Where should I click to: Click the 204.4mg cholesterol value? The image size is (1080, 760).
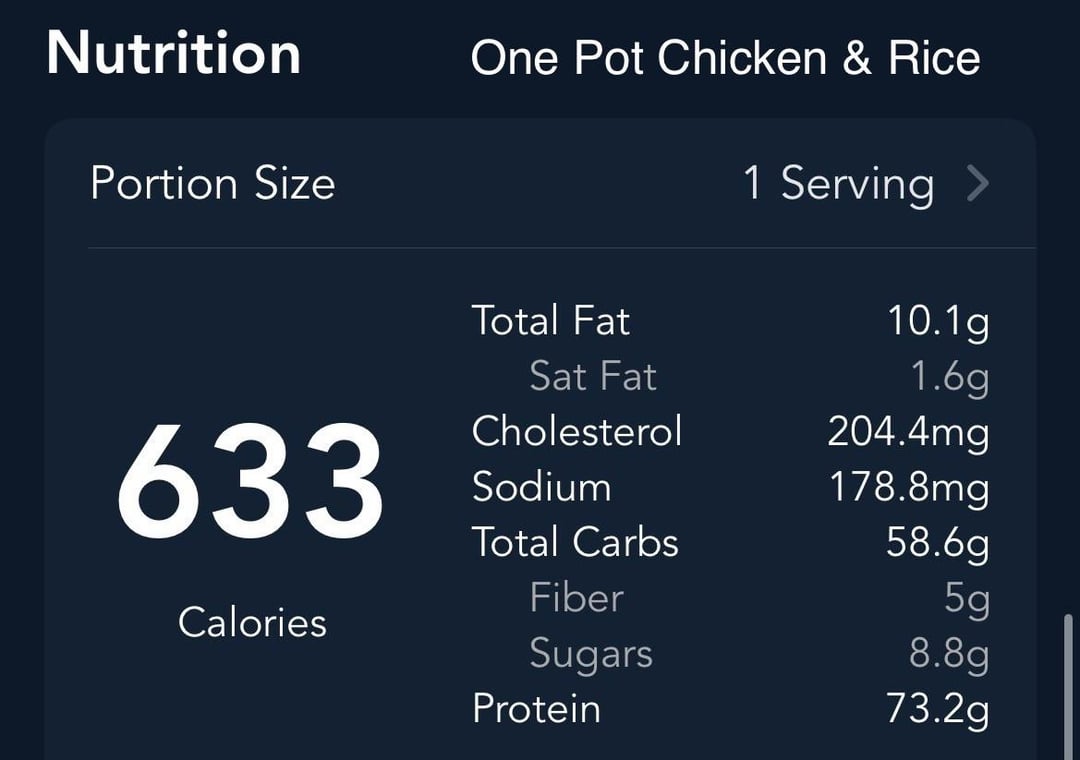(x=908, y=433)
